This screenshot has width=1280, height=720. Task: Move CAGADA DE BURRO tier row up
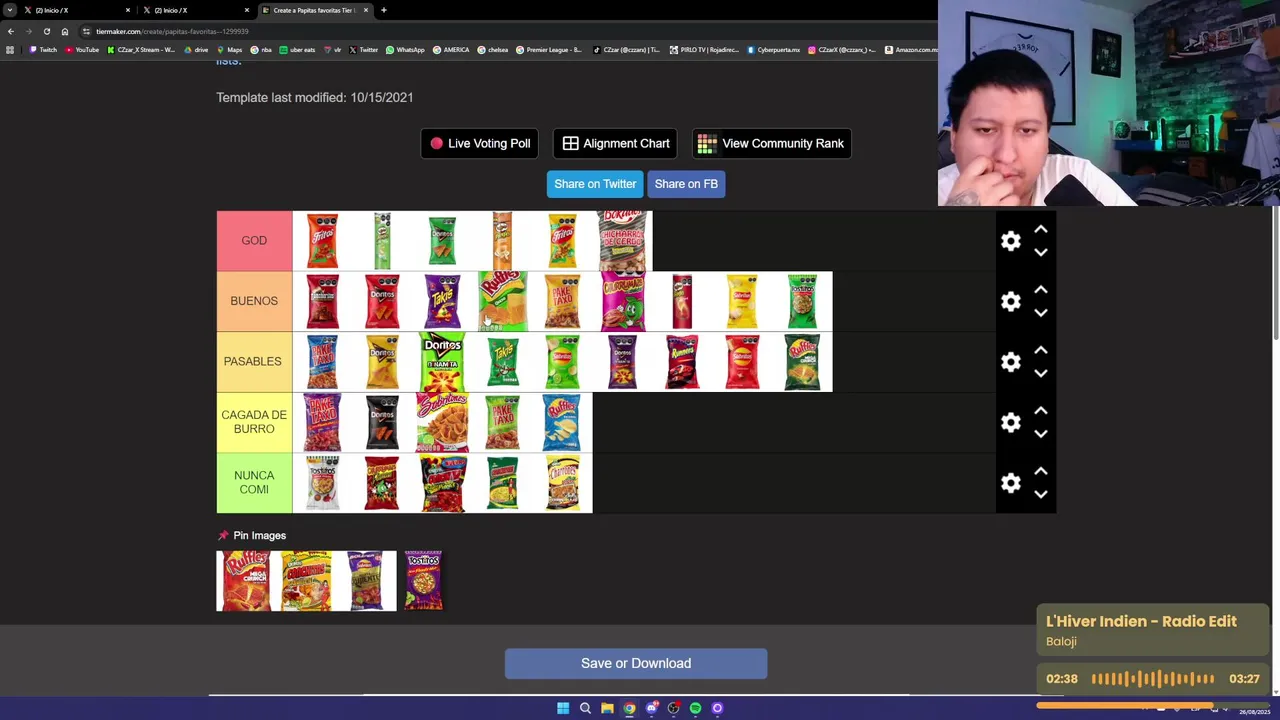(x=1041, y=411)
